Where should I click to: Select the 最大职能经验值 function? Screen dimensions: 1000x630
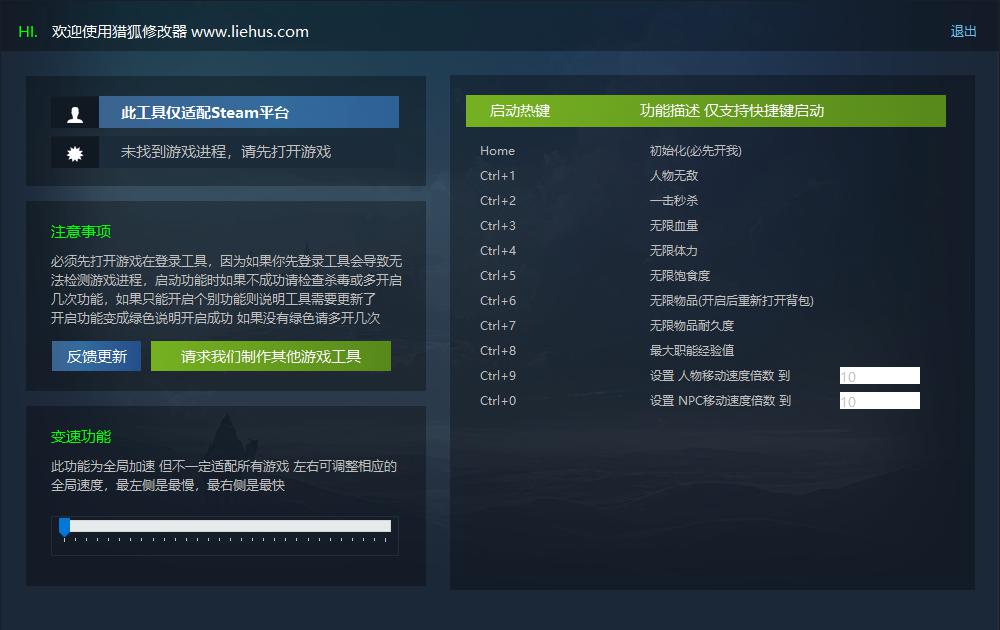tap(692, 351)
